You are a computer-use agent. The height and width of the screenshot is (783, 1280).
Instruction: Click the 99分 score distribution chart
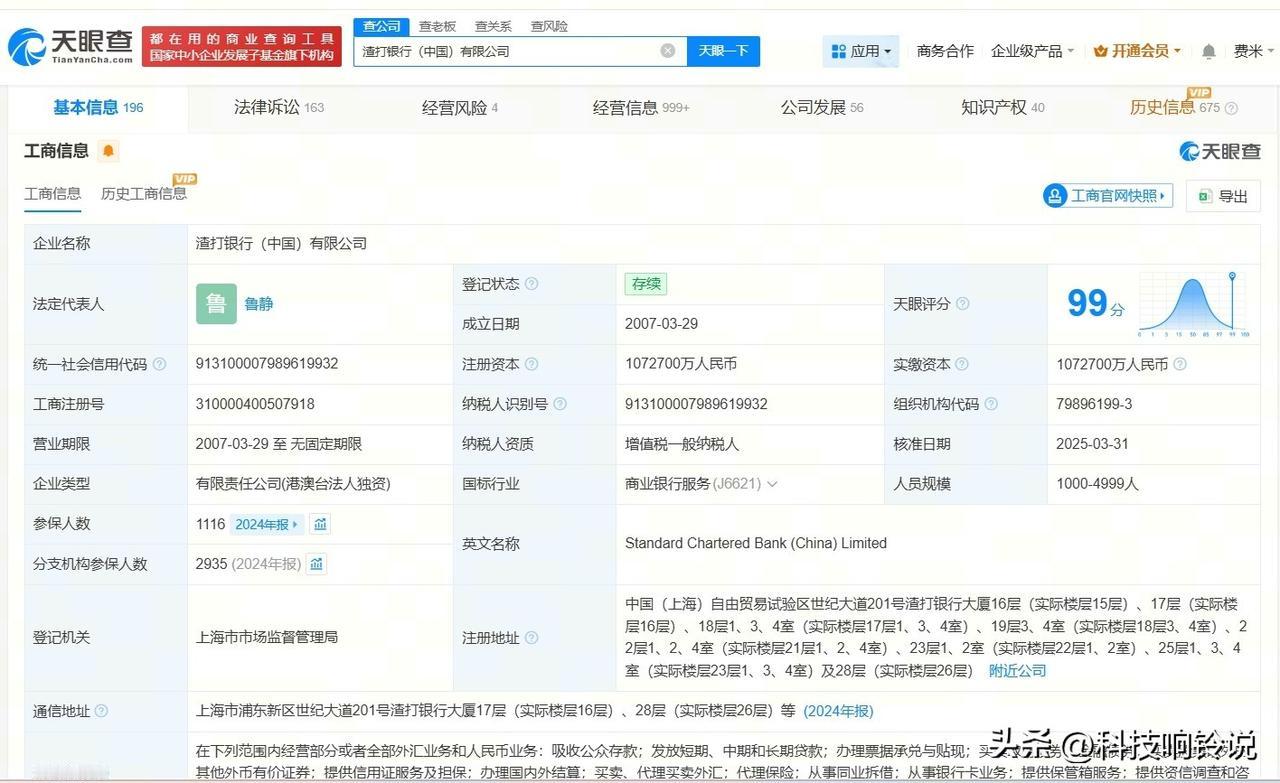(1195, 304)
